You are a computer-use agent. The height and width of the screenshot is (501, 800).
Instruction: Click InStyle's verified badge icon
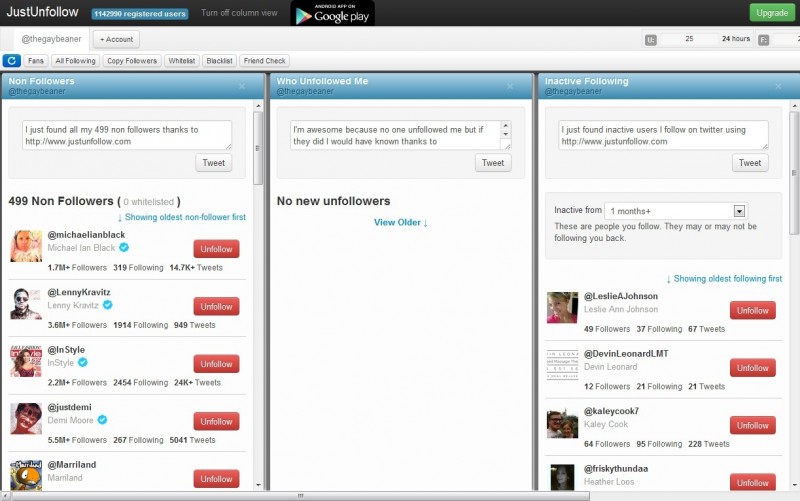pos(83,362)
